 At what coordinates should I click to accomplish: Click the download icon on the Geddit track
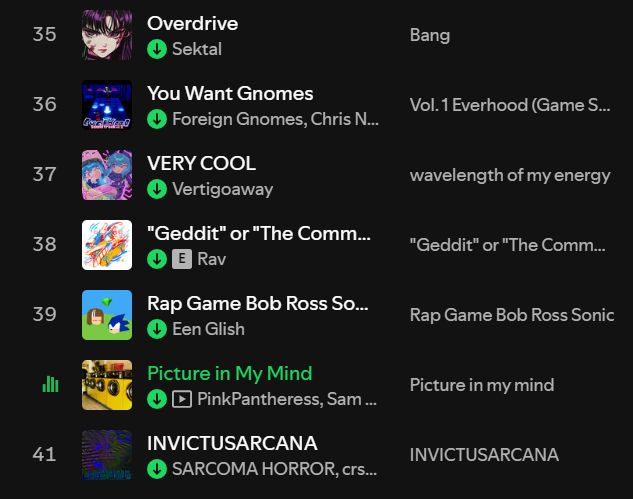point(157,259)
